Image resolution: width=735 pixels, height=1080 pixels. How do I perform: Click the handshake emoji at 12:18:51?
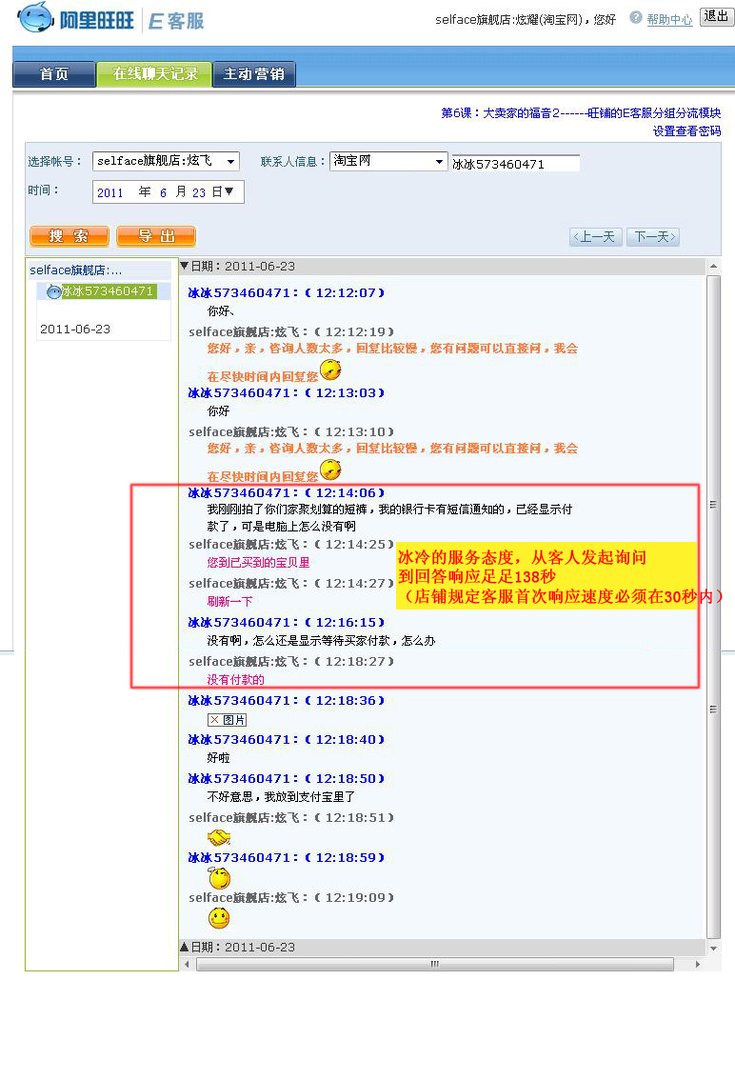(x=219, y=838)
